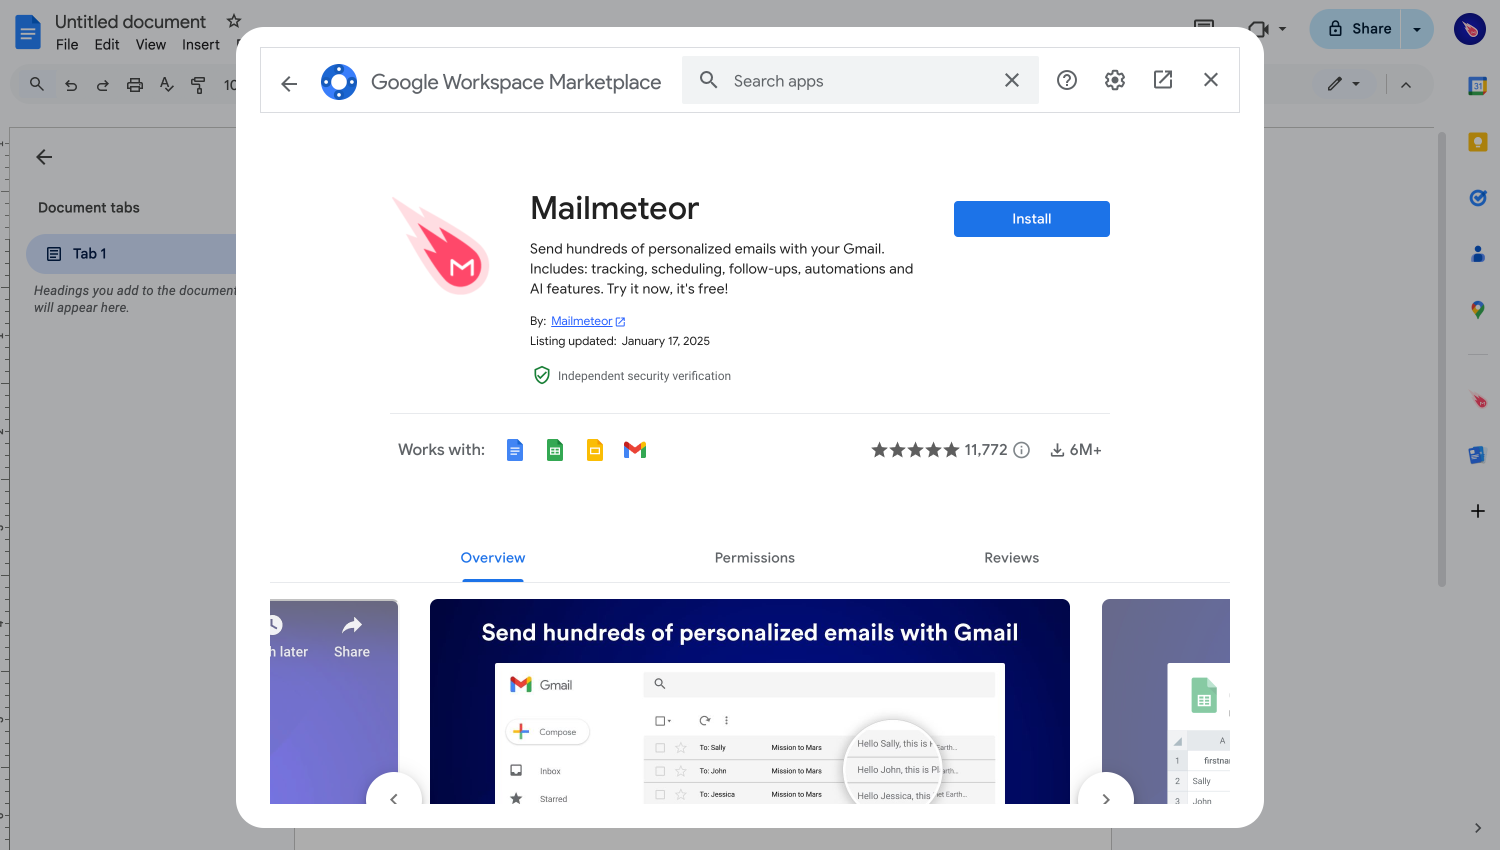Screen dimensions: 1500x850
Task: Click the Google Docs works-with icon
Action: [515, 450]
